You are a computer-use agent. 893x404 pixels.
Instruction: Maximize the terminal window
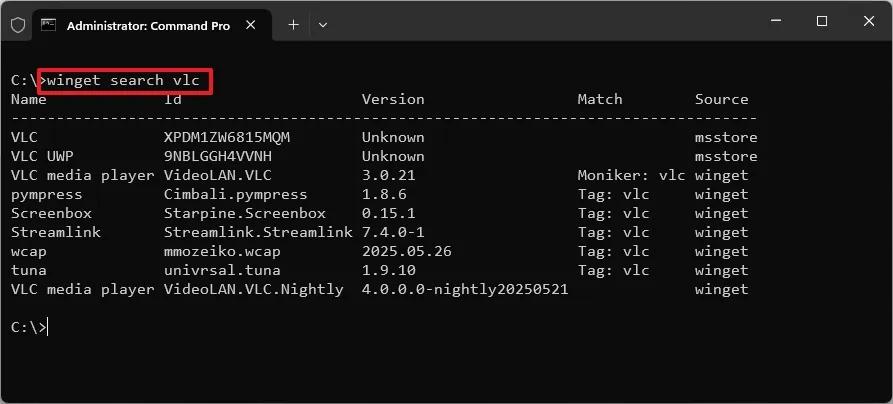point(822,21)
